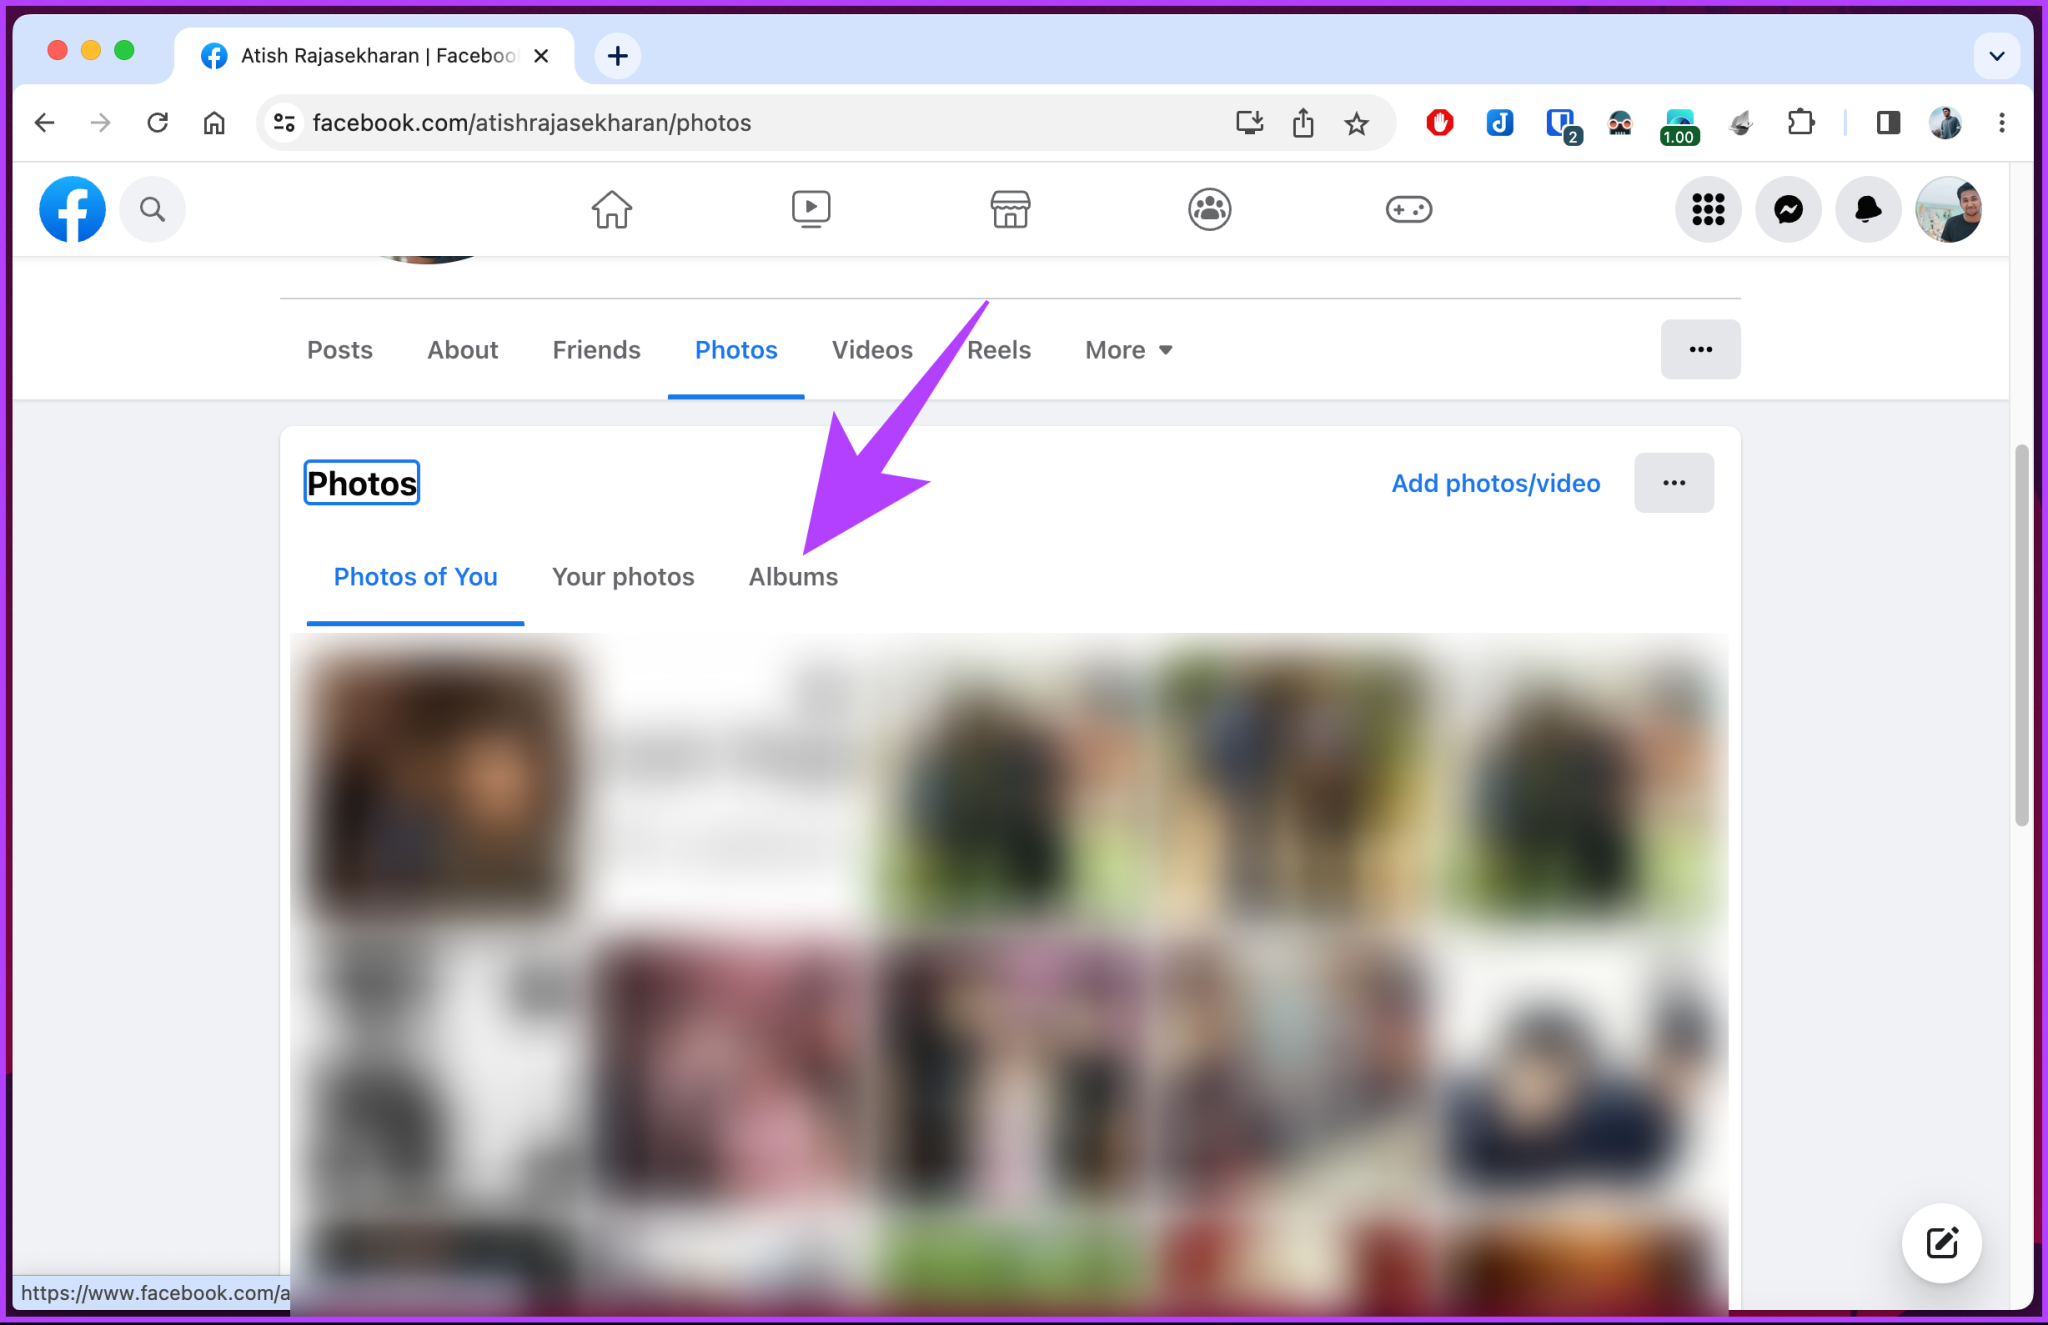
Task: Open the Photos section ellipsis menu
Action: [1674, 483]
